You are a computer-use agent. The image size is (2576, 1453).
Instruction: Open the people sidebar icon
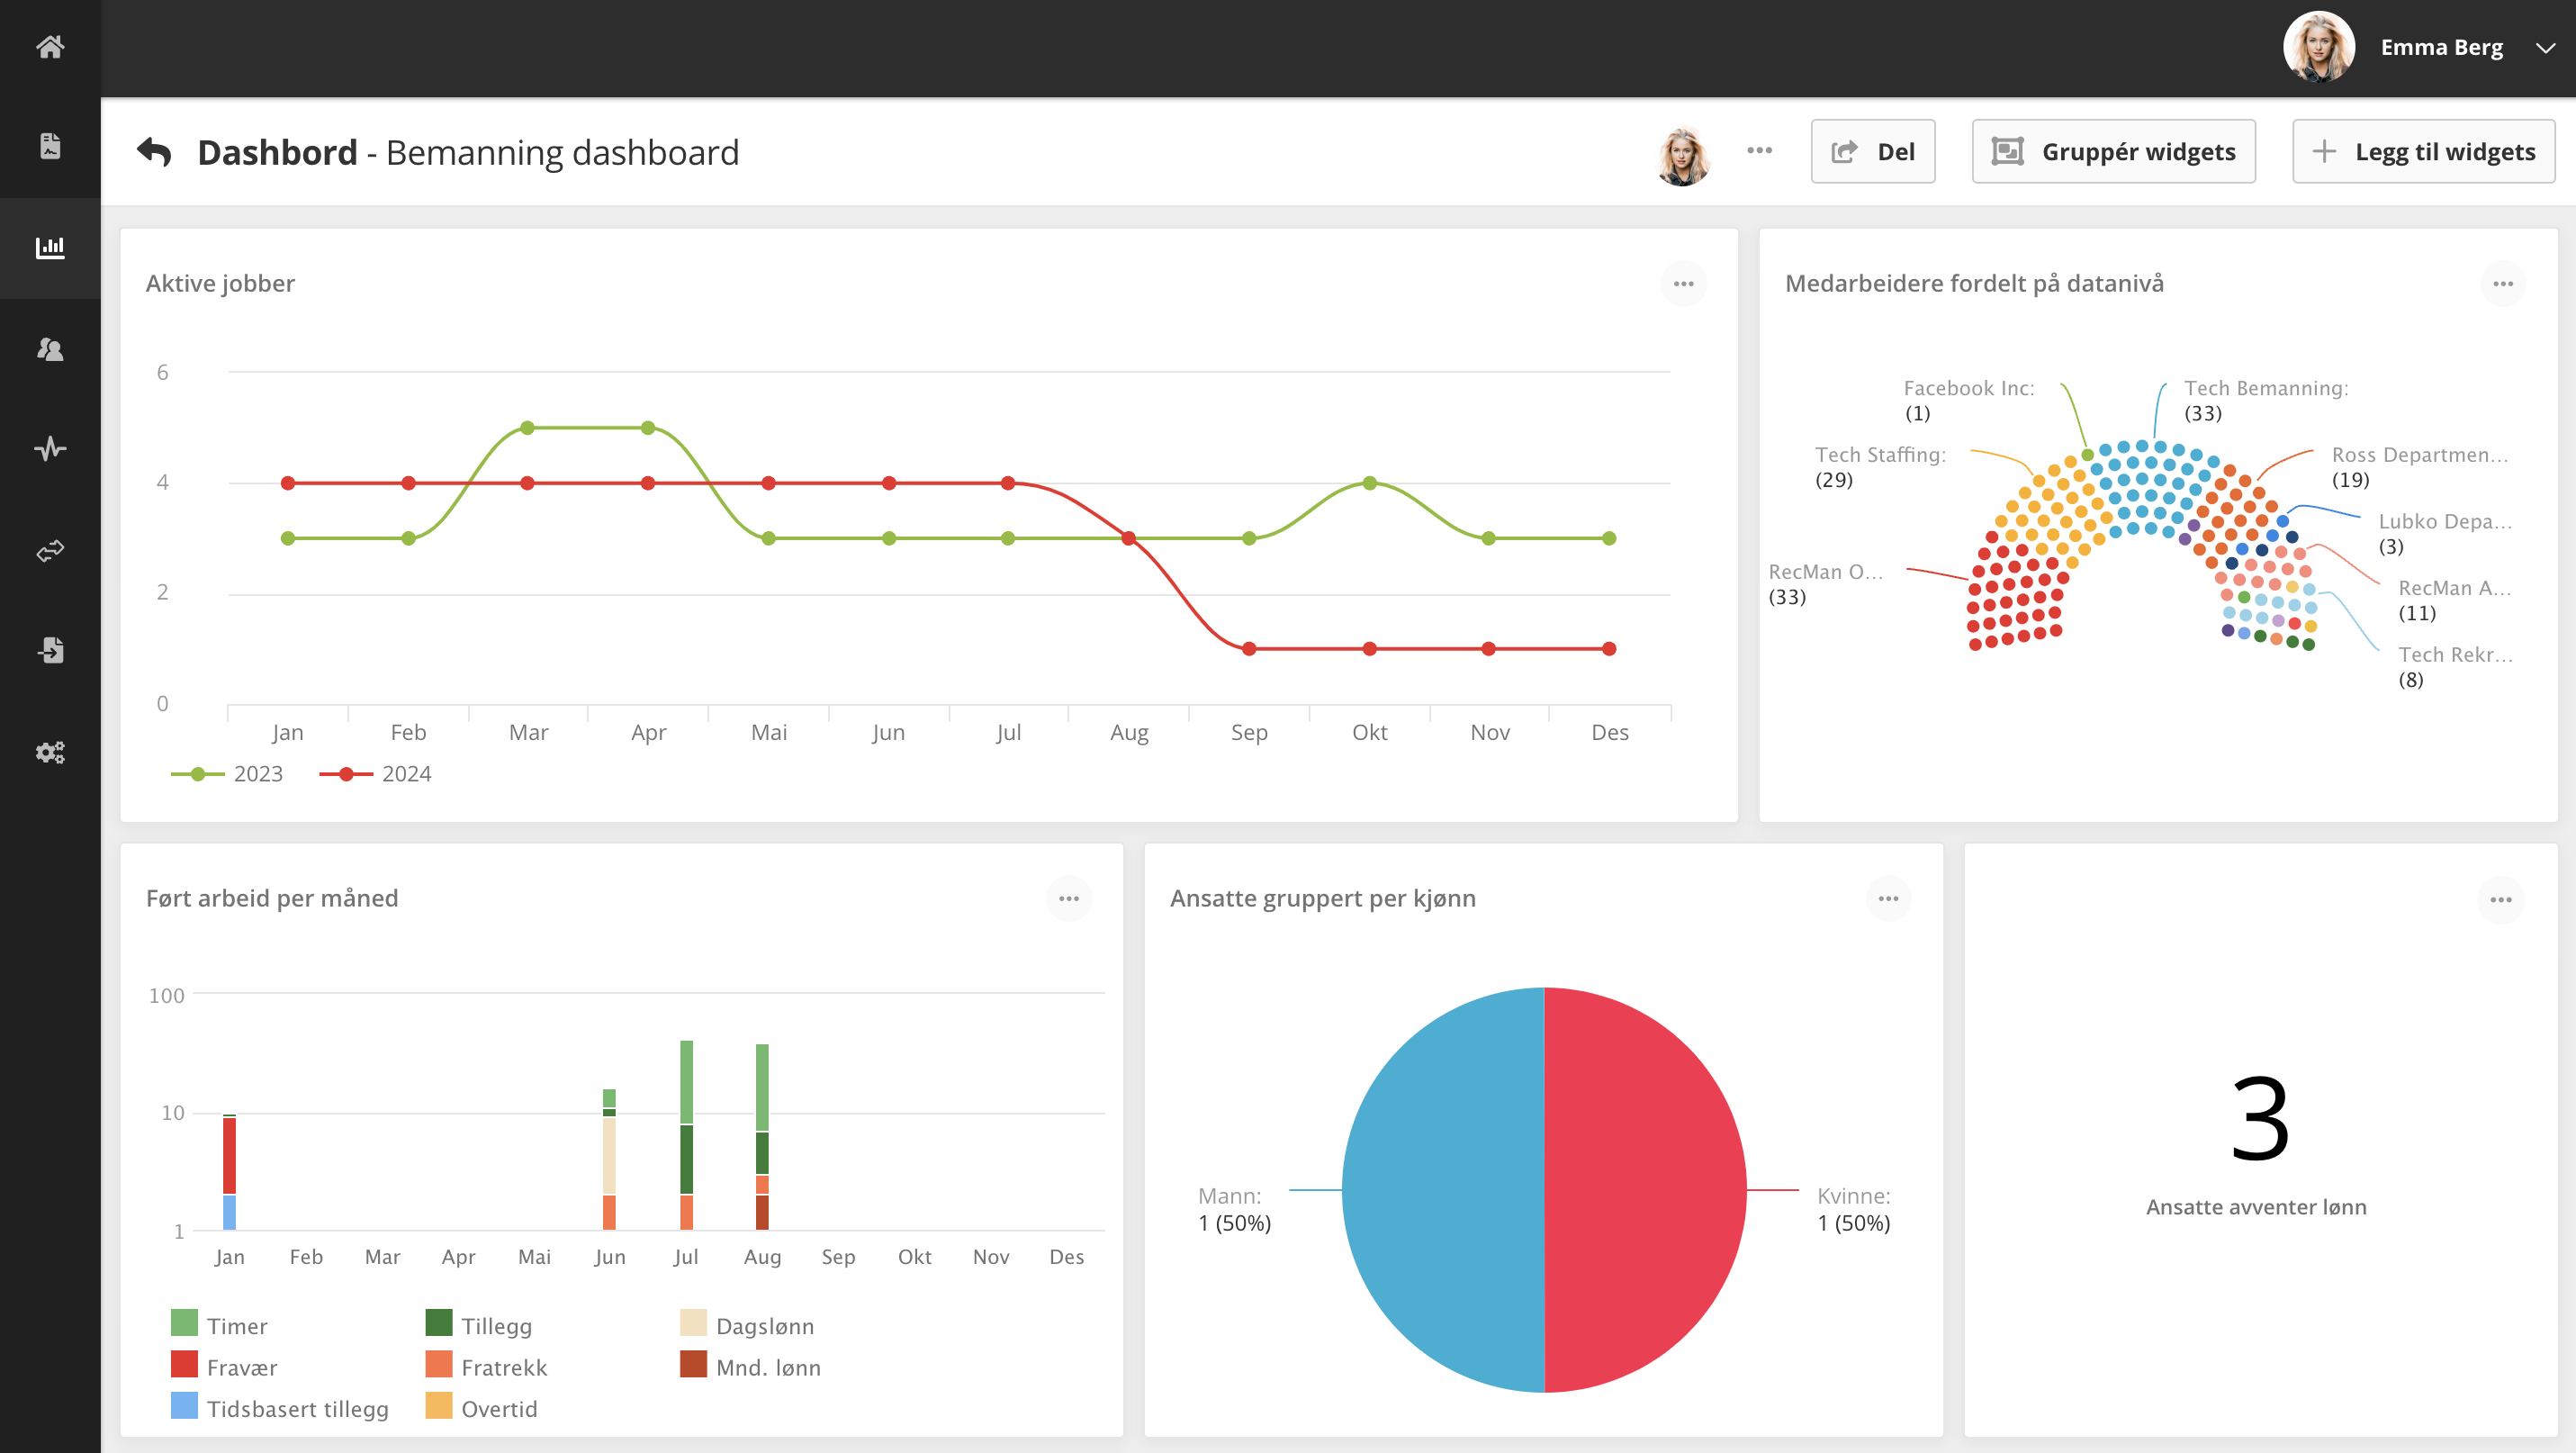(x=50, y=349)
